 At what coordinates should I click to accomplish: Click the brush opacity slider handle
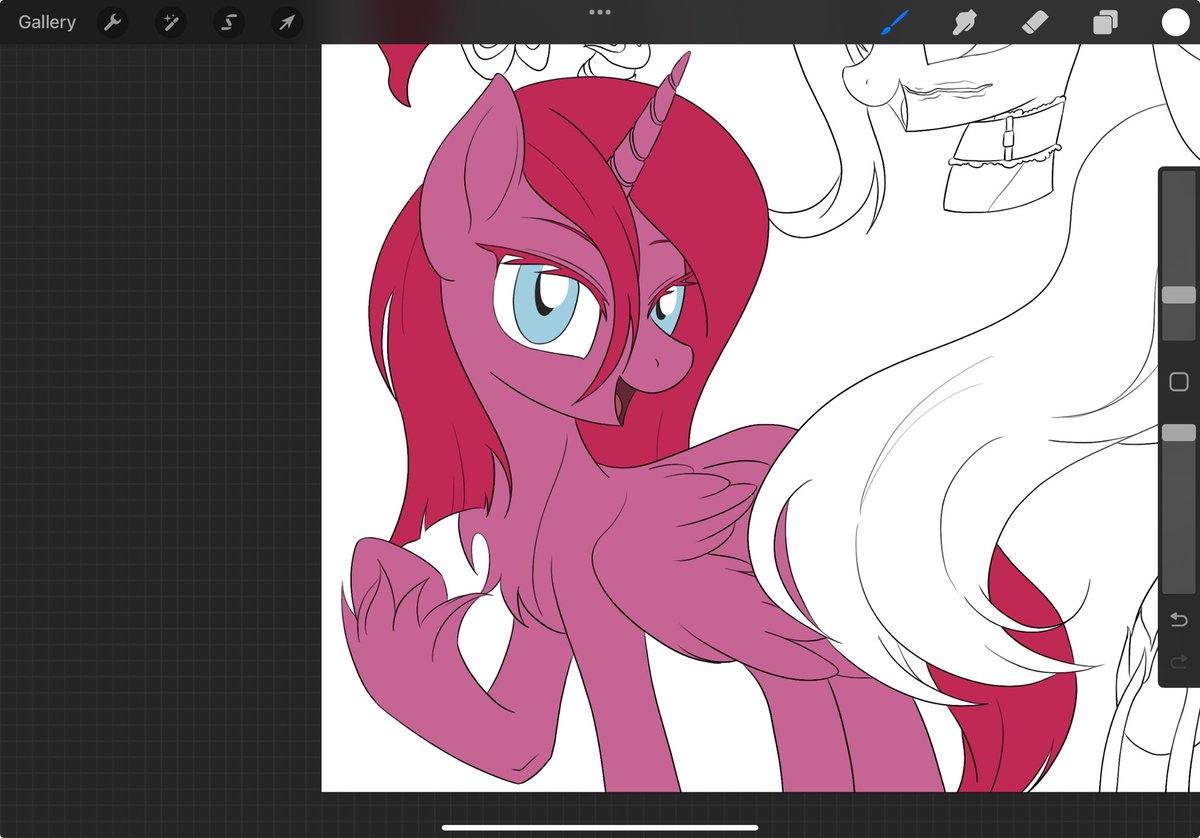tap(1178, 432)
